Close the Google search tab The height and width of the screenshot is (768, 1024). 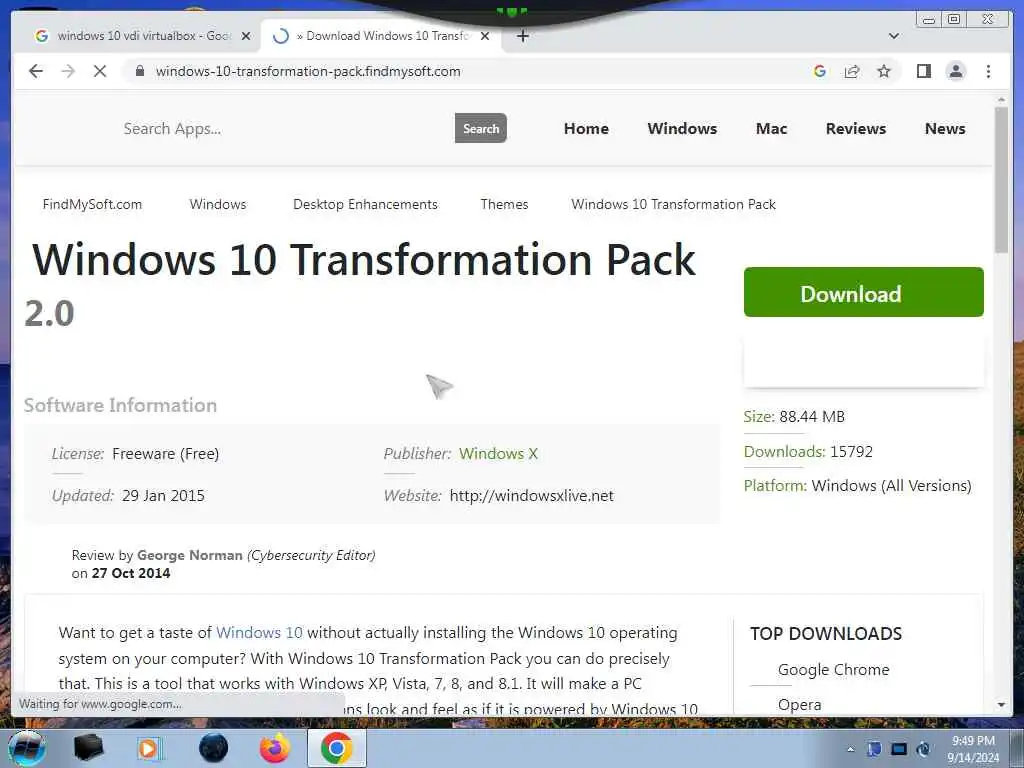[x=246, y=36]
